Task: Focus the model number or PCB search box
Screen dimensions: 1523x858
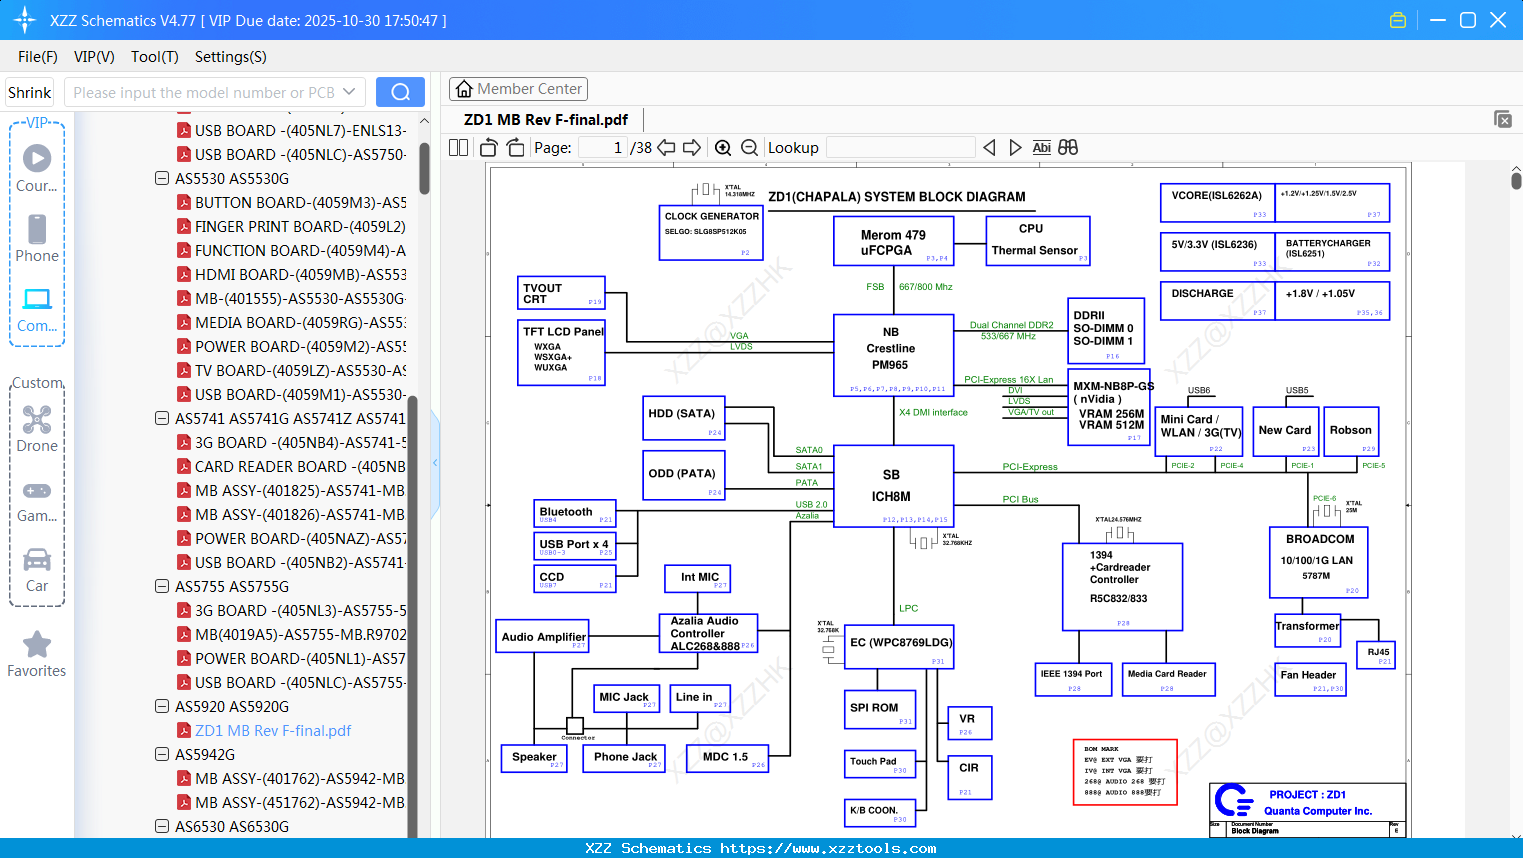Action: click(x=204, y=92)
